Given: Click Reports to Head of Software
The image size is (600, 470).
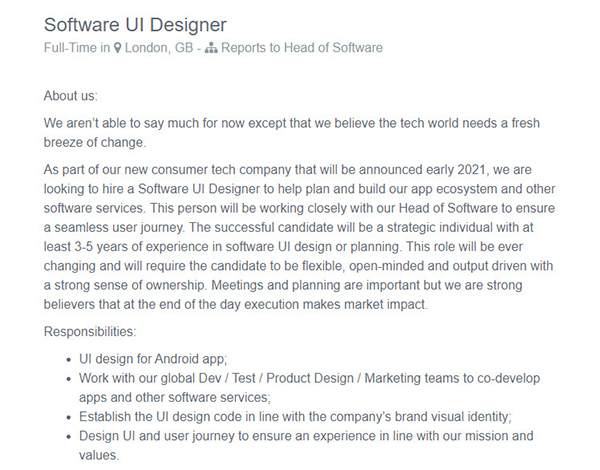Looking at the screenshot, I should tap(302, 48).
